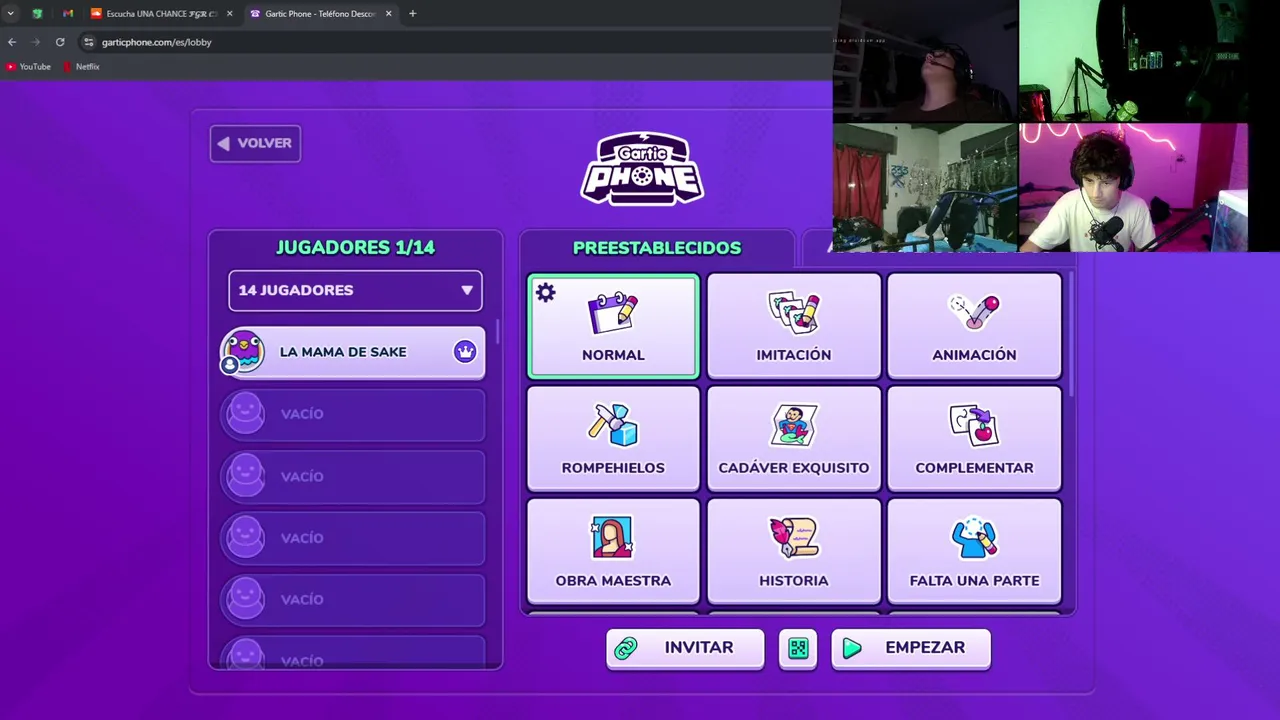
Task: Pick the Cadáver Exquisito mode
Action: pyautogui.click(x=794, y=439)
